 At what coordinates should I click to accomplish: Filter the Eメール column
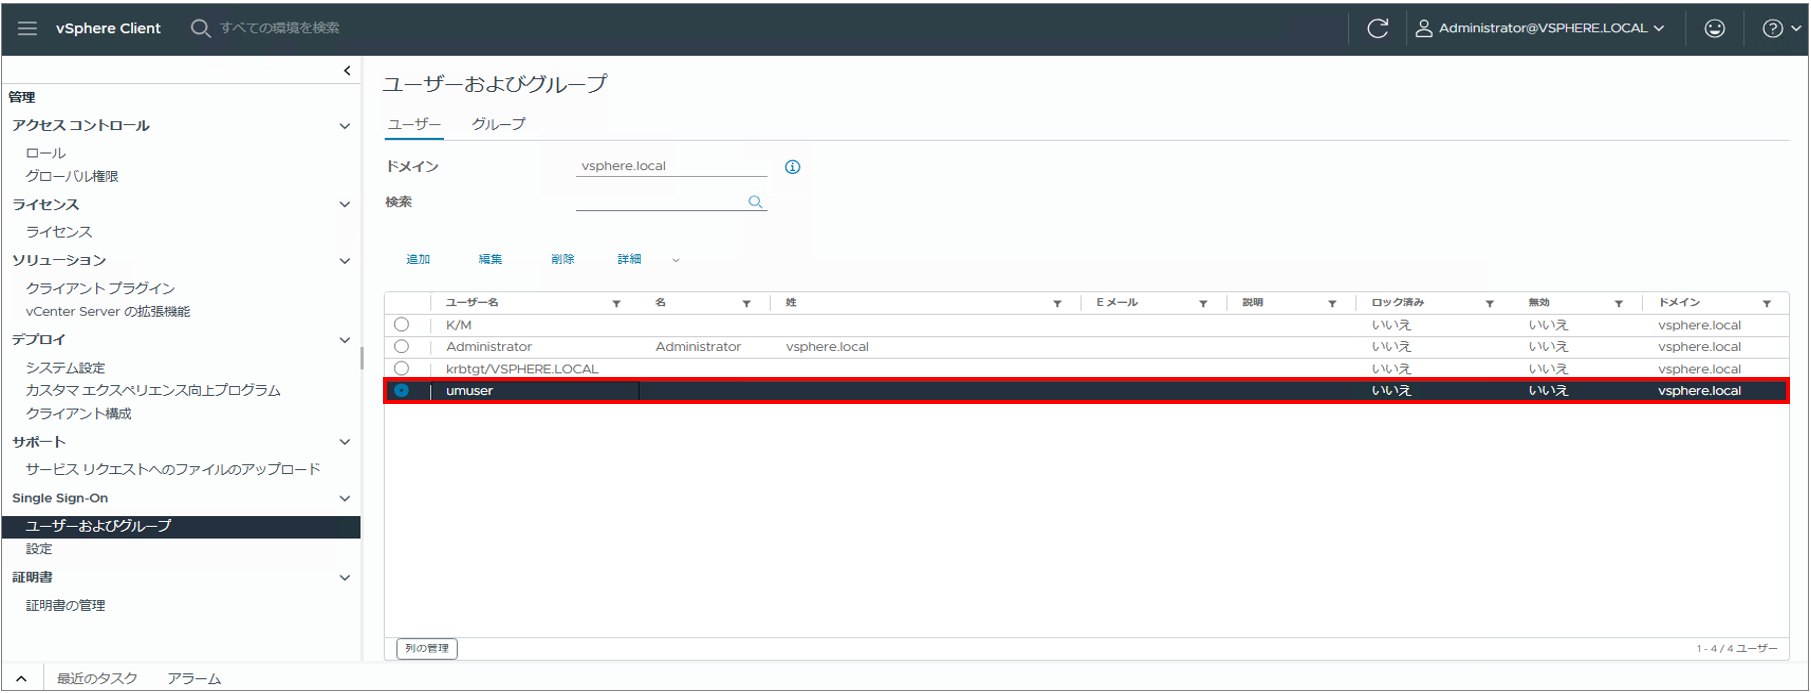[x=1203, y=303]
